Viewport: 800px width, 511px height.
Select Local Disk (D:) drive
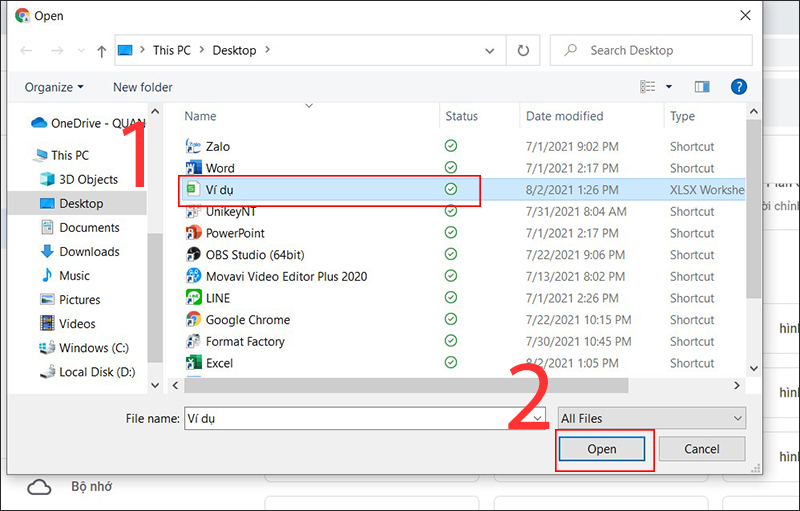point(97,372)
